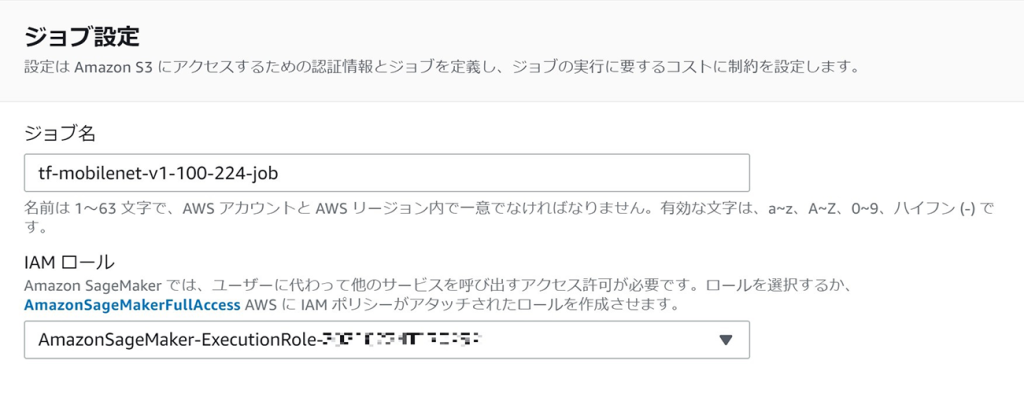Open the AmazonSageMakerFullAccess policy link
The width and height of the screenshot is (1024, 397).
(x=133, y=305)
